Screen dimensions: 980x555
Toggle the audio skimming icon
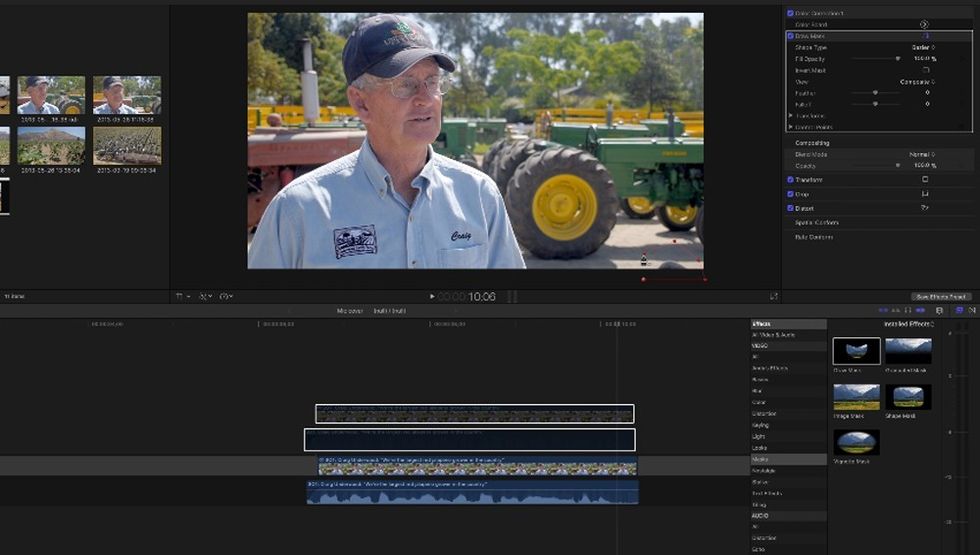click(x=896, y=311)
